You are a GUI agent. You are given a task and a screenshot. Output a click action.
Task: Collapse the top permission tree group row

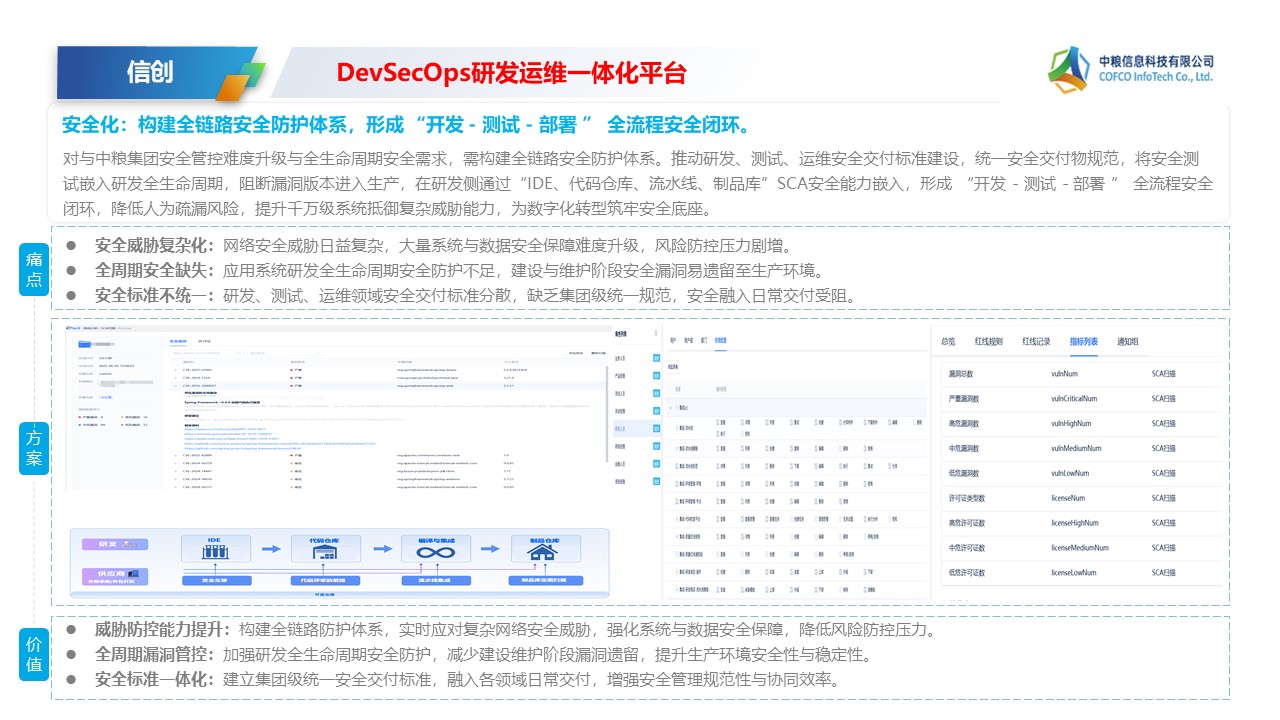click(x=671, y=408)
